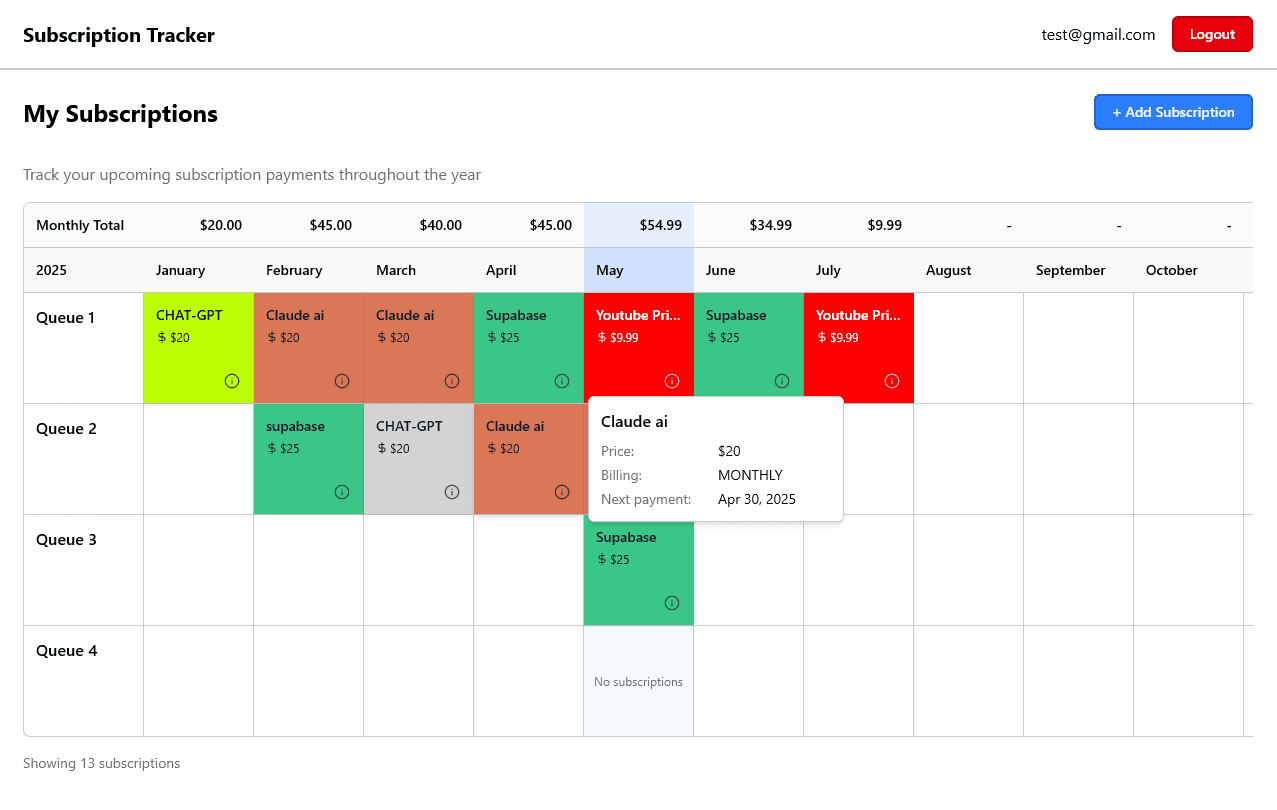Select the March Claude ai card in Queue 1
This screenshot has height=810, width=1277.
[x=419, y=348]
